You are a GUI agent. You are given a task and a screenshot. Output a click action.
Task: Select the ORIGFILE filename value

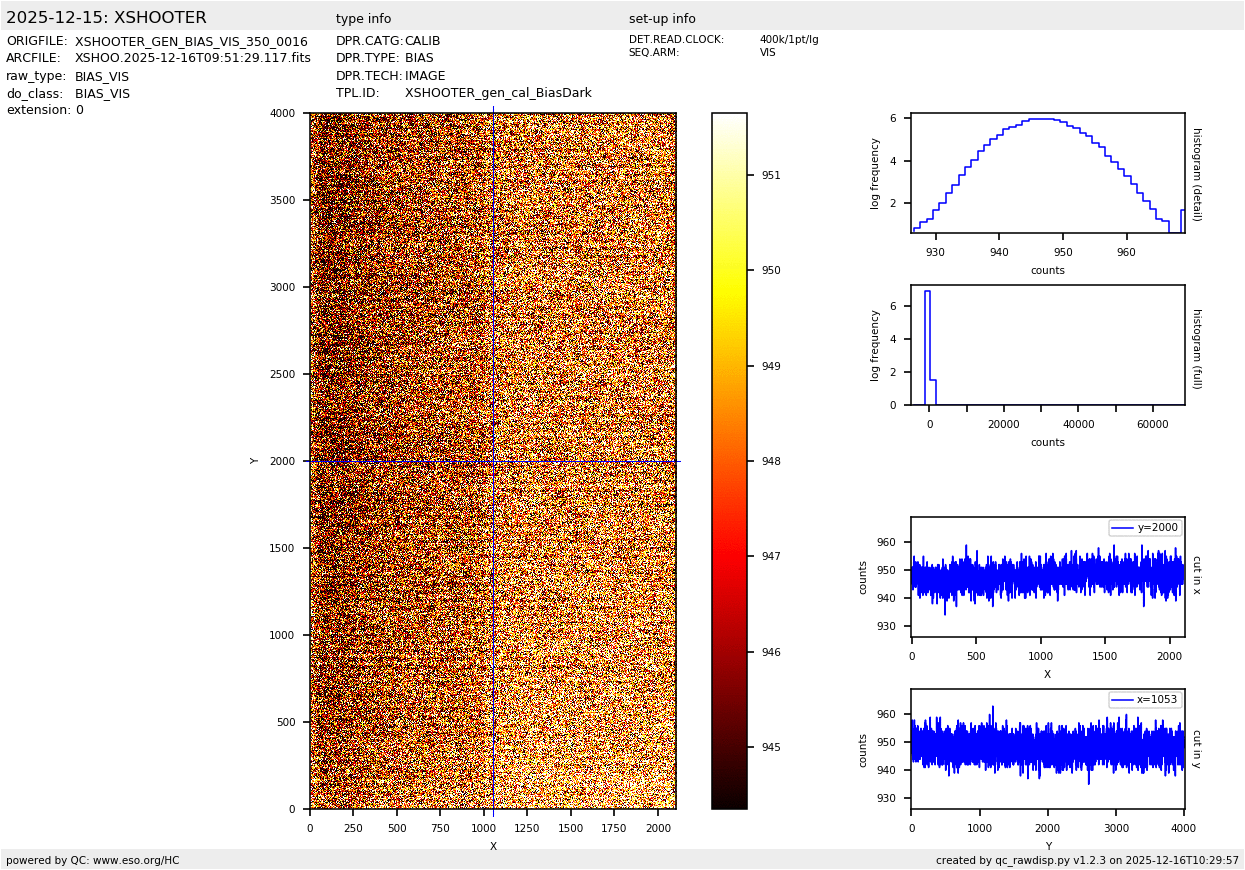(x=191, y=42)
